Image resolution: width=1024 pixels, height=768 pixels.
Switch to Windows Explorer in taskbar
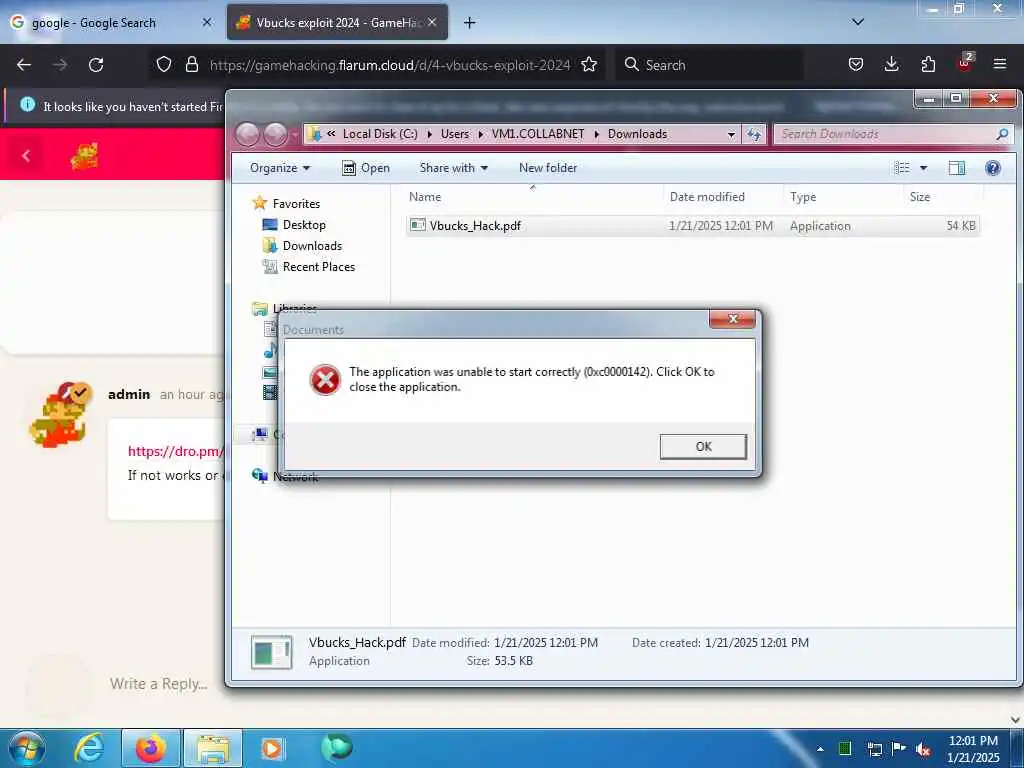click(x=213, y=748)
